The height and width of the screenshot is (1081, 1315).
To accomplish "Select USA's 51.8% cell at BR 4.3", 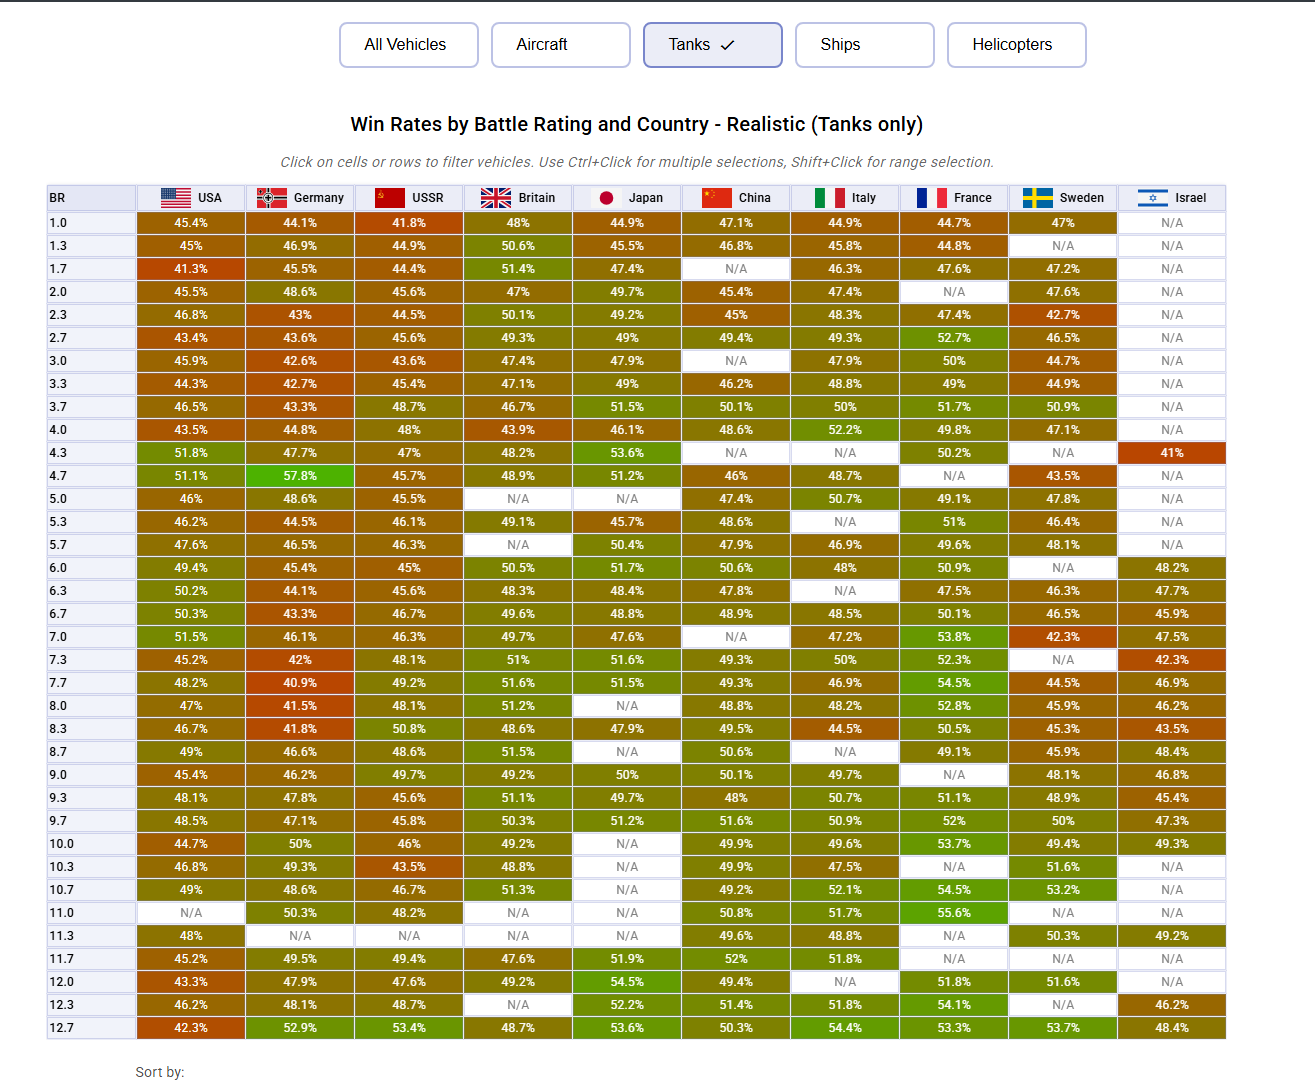I will pyautogui.click(x=191, y=453).
